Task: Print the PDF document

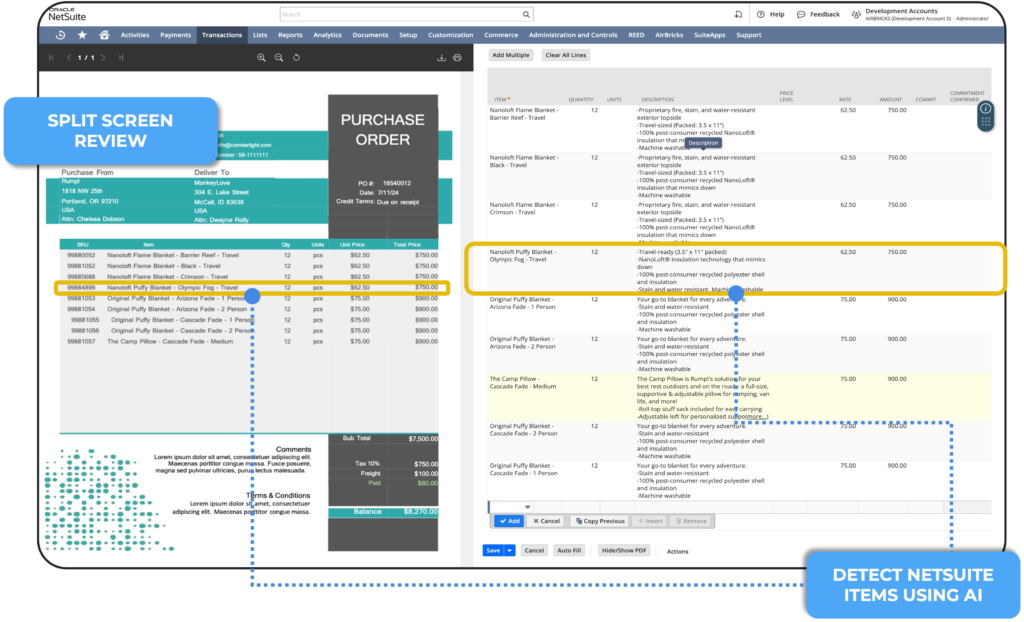Action: tap(458, 57)
